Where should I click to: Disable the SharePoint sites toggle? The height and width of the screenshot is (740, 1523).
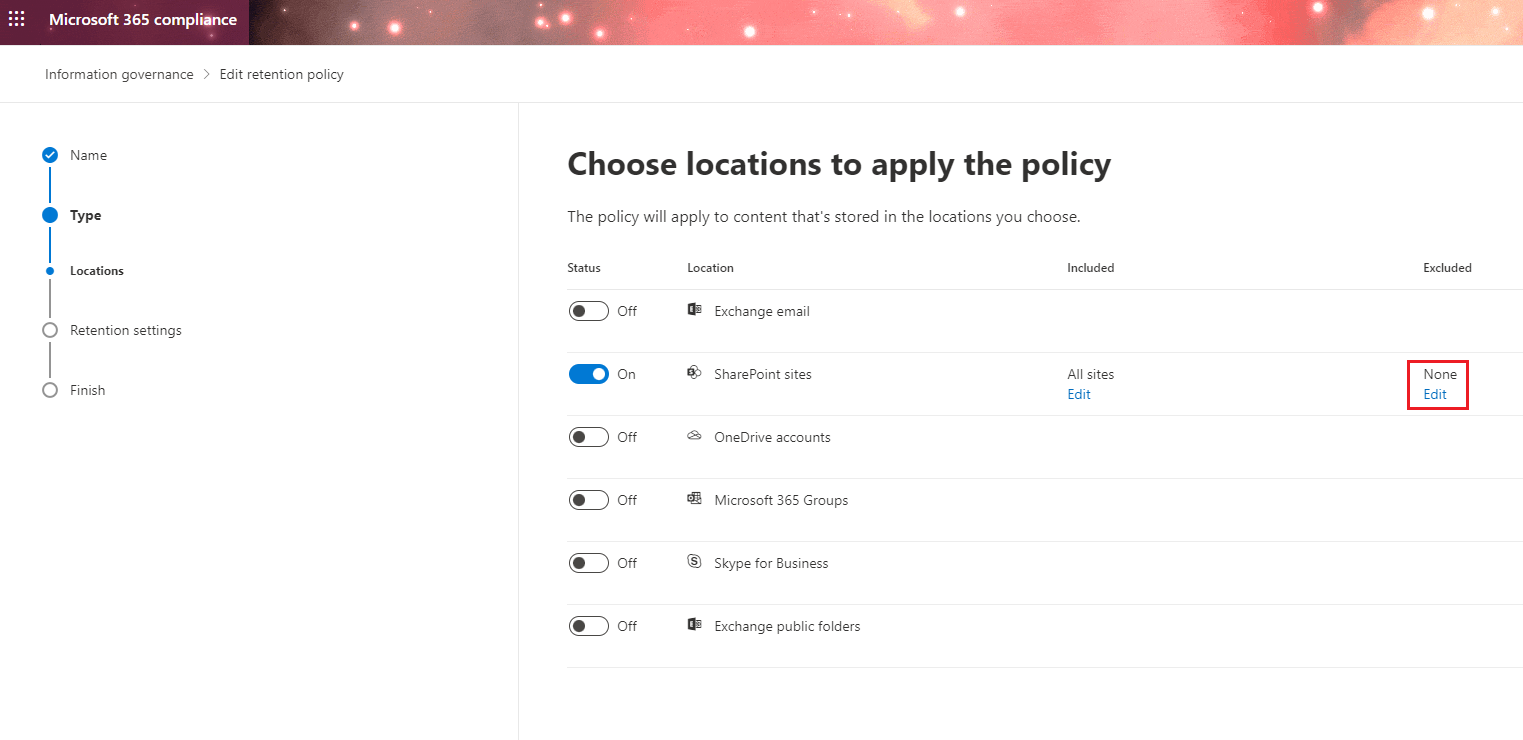click(x=589, y=373)
